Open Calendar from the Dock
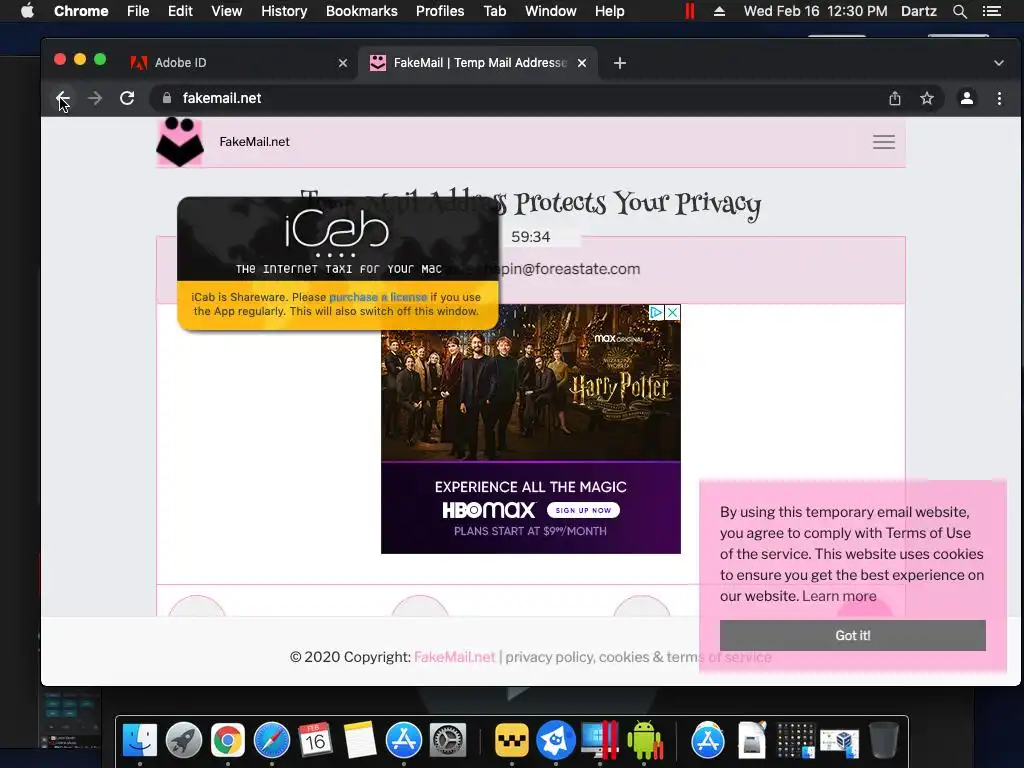1024x768 pixels. coord(315,741)
